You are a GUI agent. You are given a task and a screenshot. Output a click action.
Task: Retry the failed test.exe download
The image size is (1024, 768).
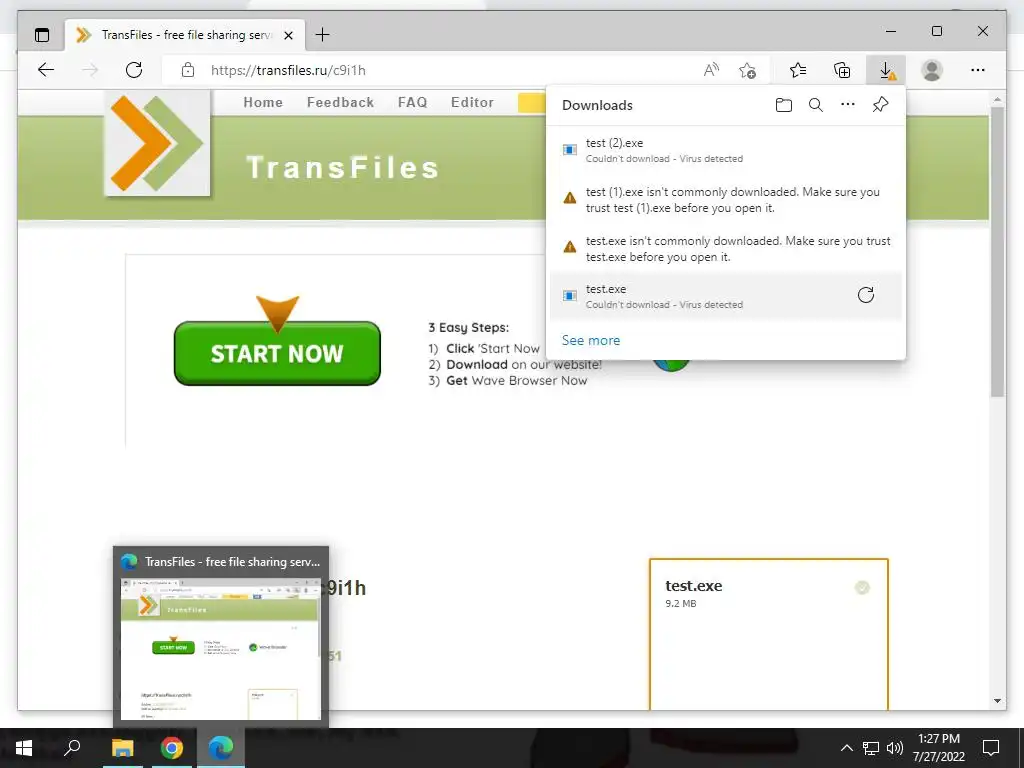pyautogui.click(x=866, y=295)
